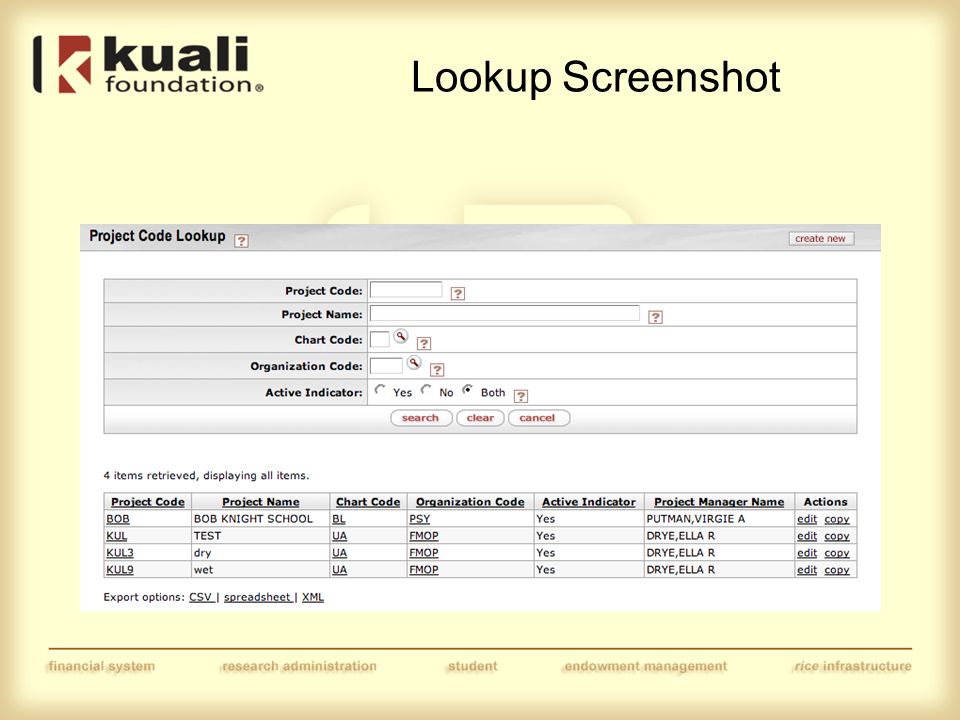Open project code KUL link
The height and width of the screenshot is (720, 960).
tap(116, 536)
